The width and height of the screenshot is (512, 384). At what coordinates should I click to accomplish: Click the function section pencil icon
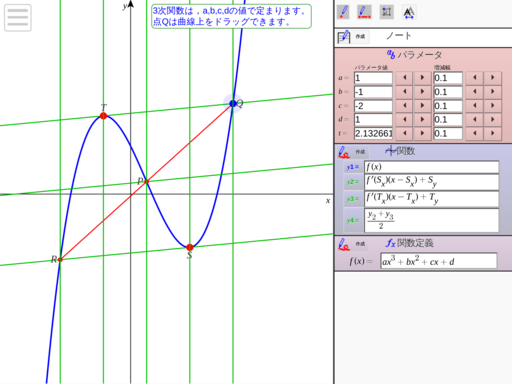pyautogui.click(x=344, y=152)
